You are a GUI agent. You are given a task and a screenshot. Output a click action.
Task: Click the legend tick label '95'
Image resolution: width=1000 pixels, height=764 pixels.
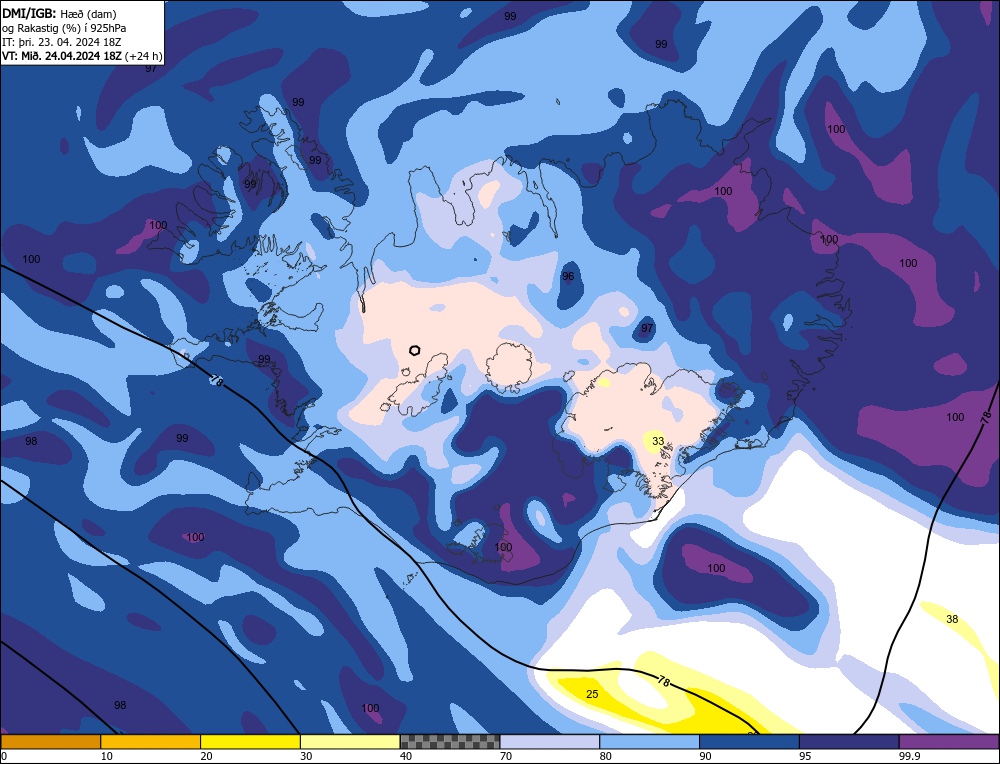coord(805,756)
